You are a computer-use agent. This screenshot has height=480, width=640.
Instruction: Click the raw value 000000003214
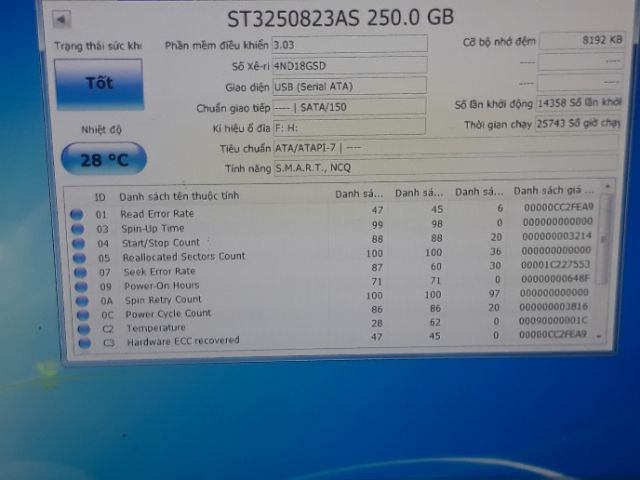(x=557, y=236)
